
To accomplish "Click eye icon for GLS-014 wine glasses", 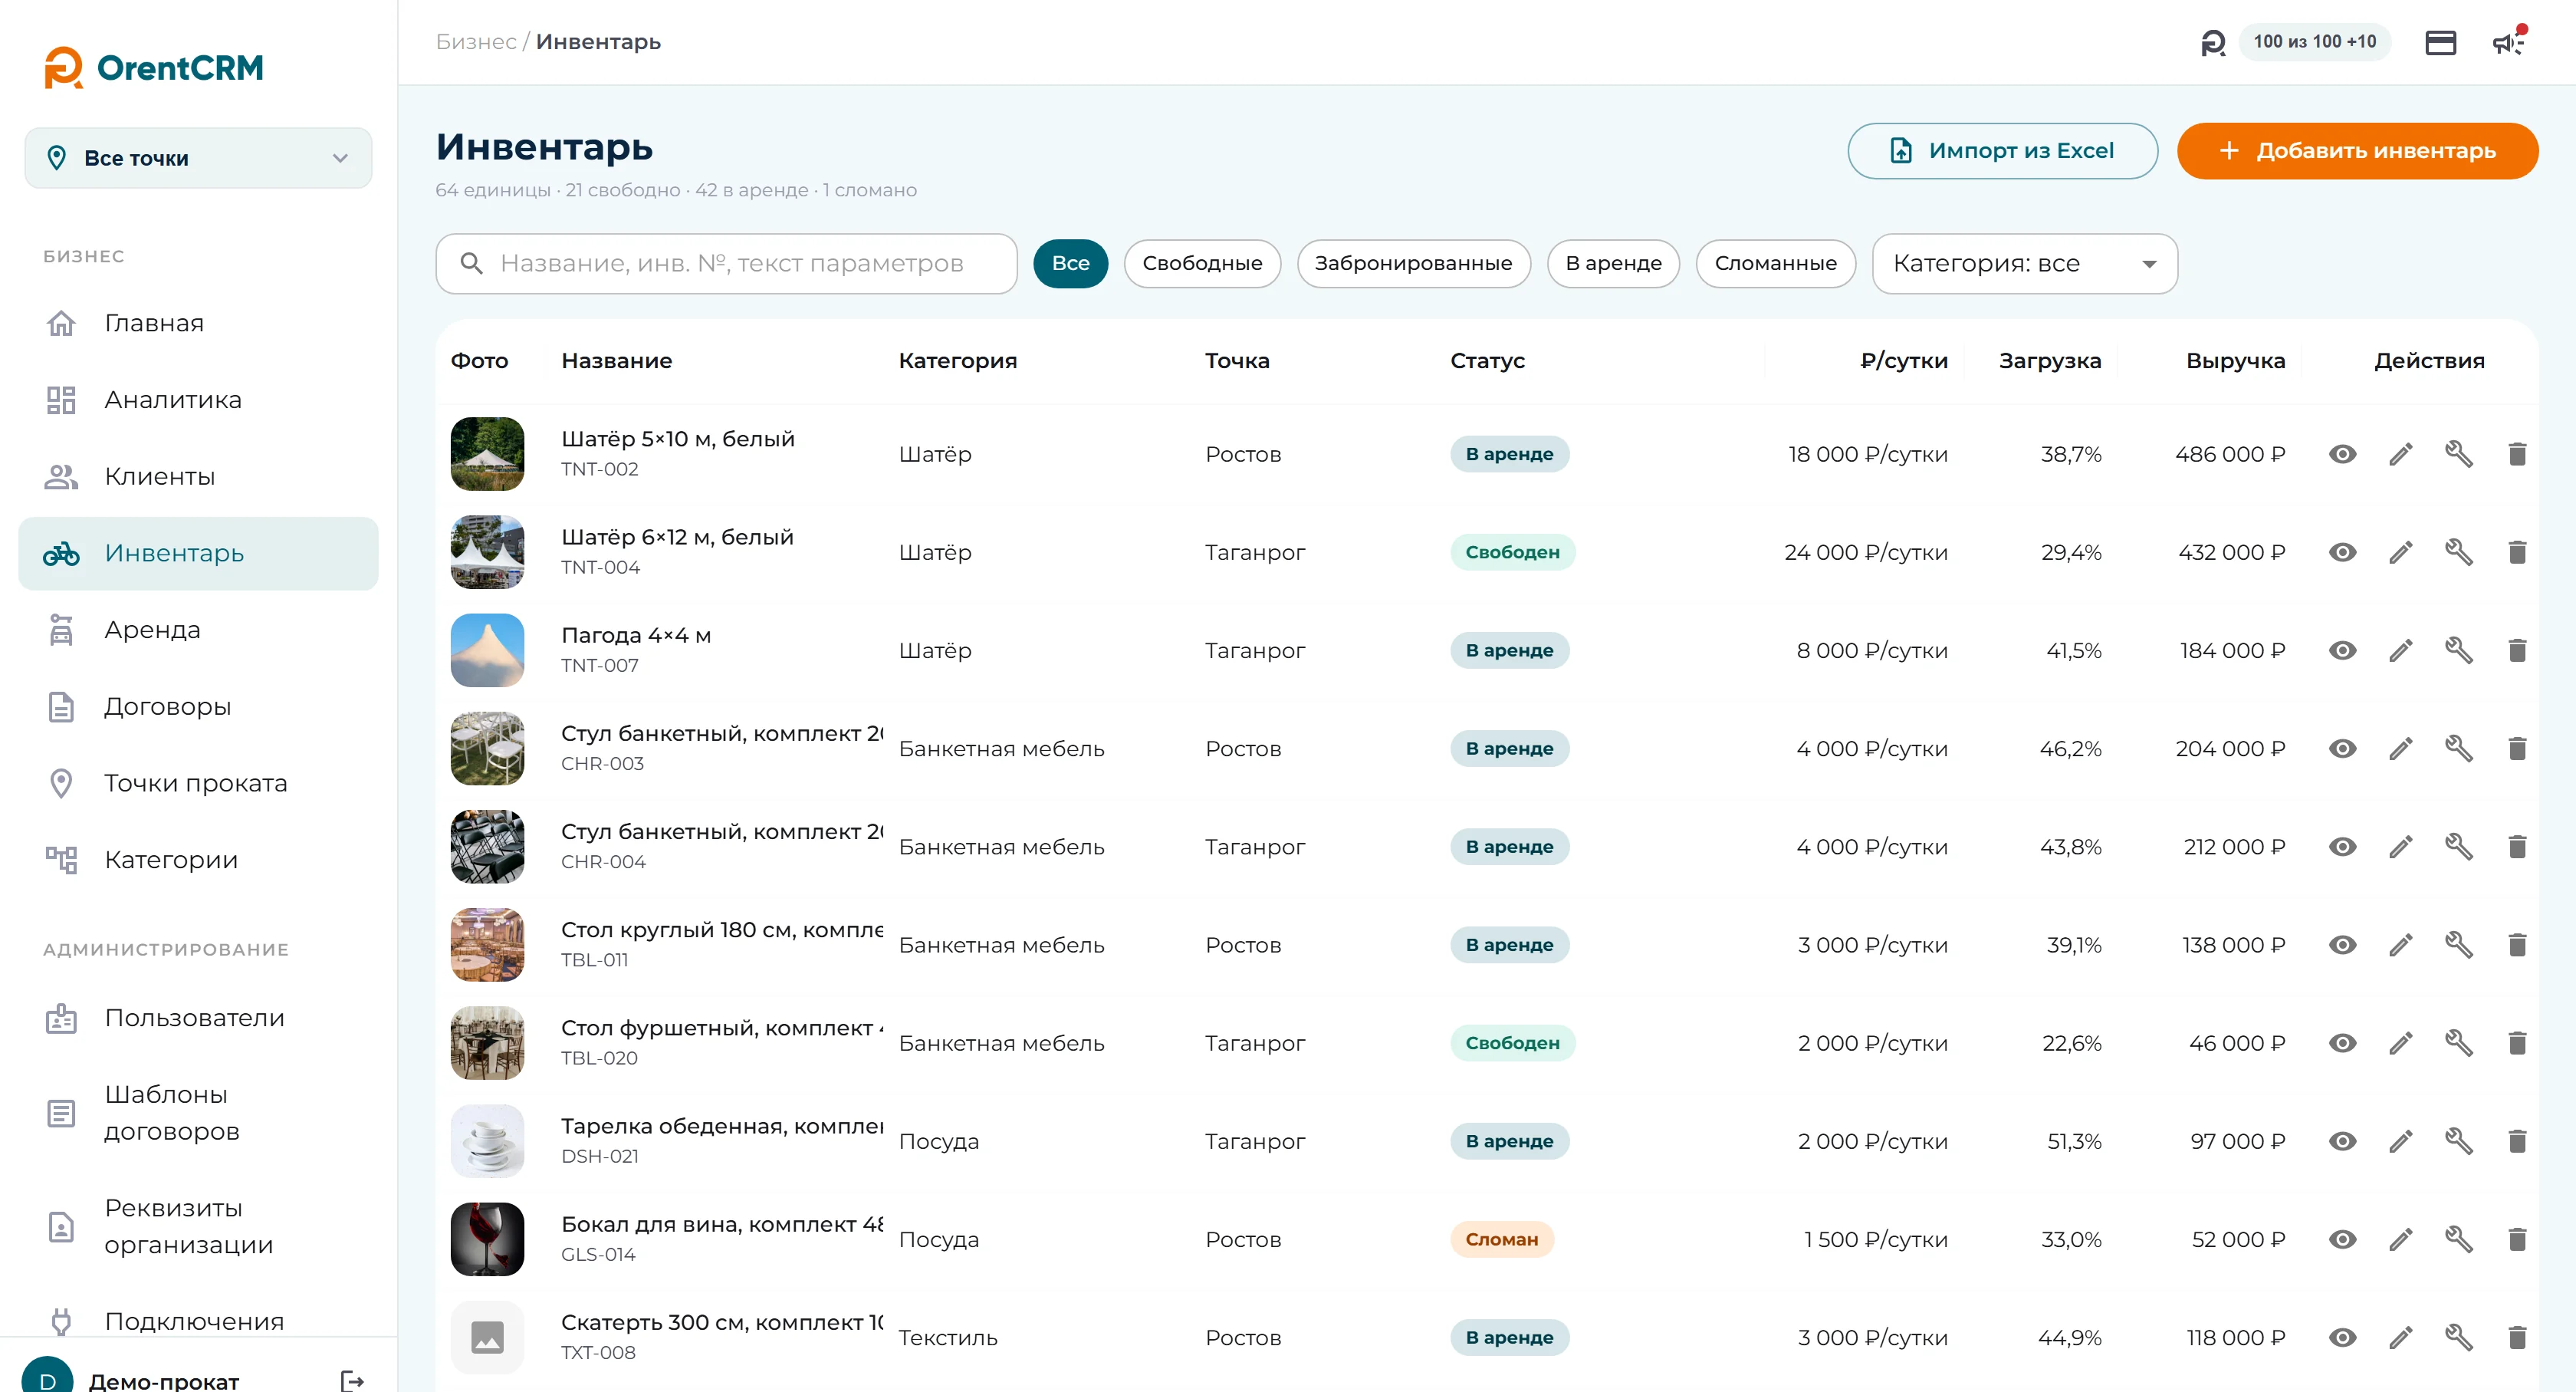I will coord(2342,1239).
